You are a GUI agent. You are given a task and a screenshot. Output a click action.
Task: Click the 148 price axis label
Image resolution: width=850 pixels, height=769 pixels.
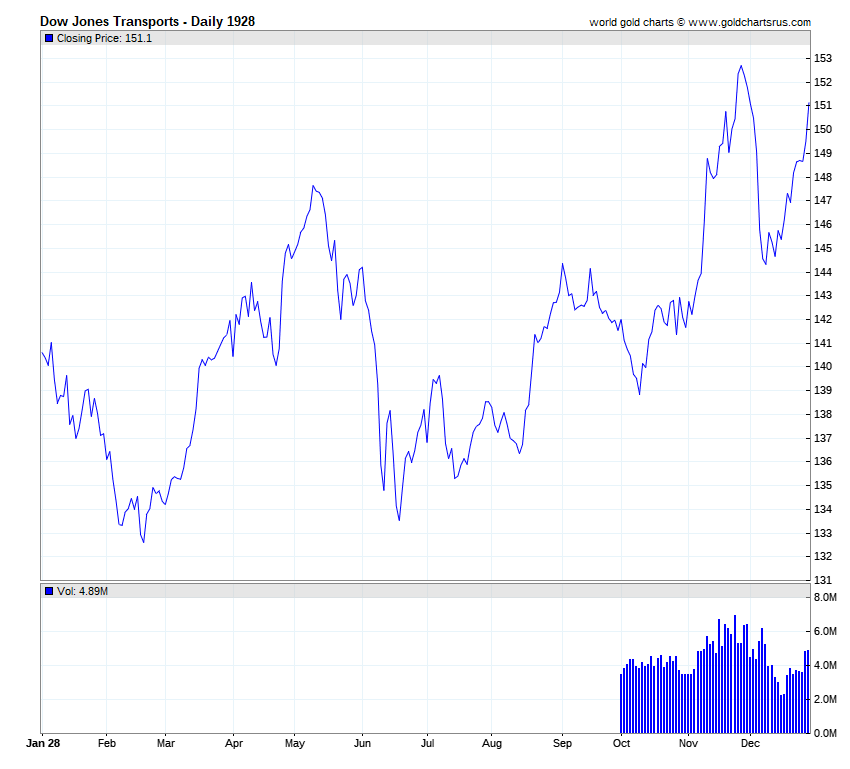823,177
